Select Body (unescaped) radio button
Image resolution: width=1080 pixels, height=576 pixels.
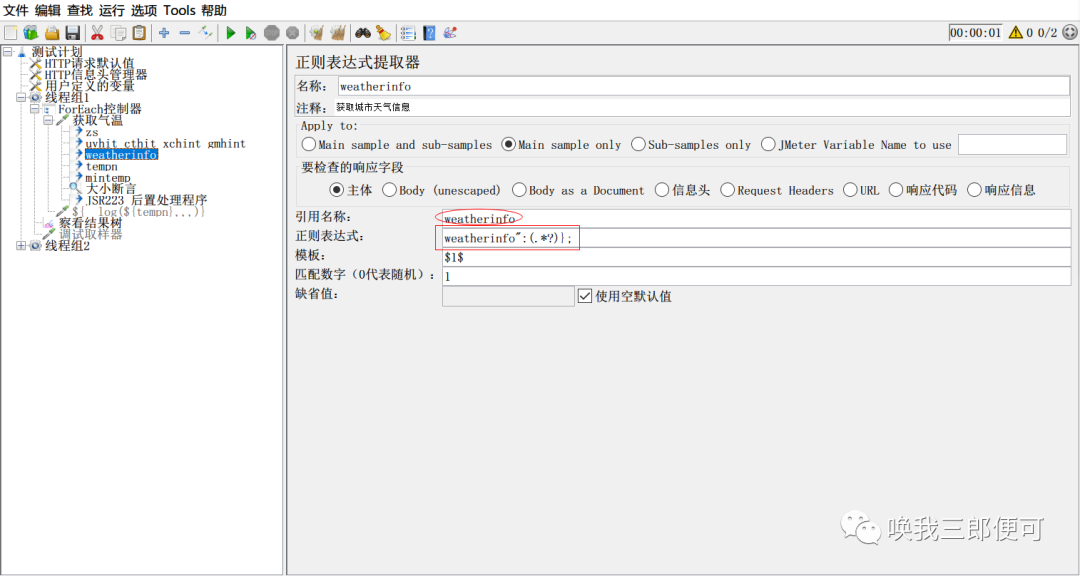389,190
